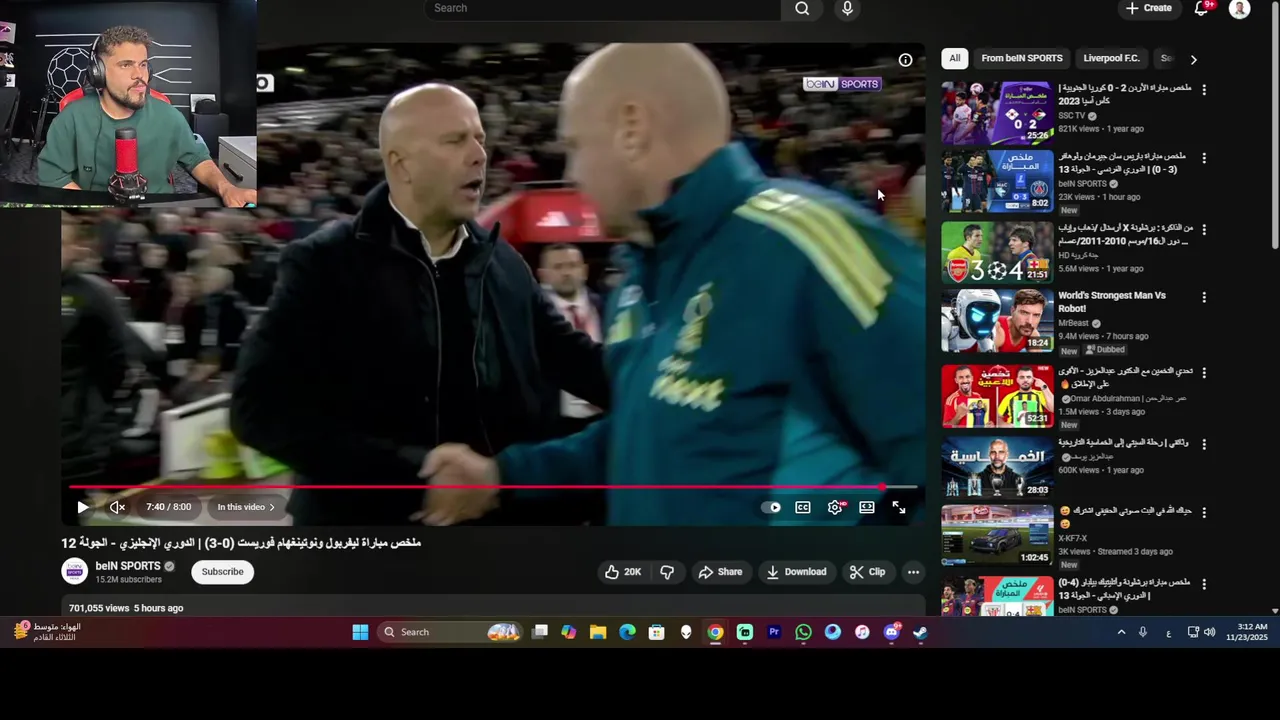Open more actions three-dot menu
The width and height of the screenshot is (1280, 720).
[x=913, y=572]
